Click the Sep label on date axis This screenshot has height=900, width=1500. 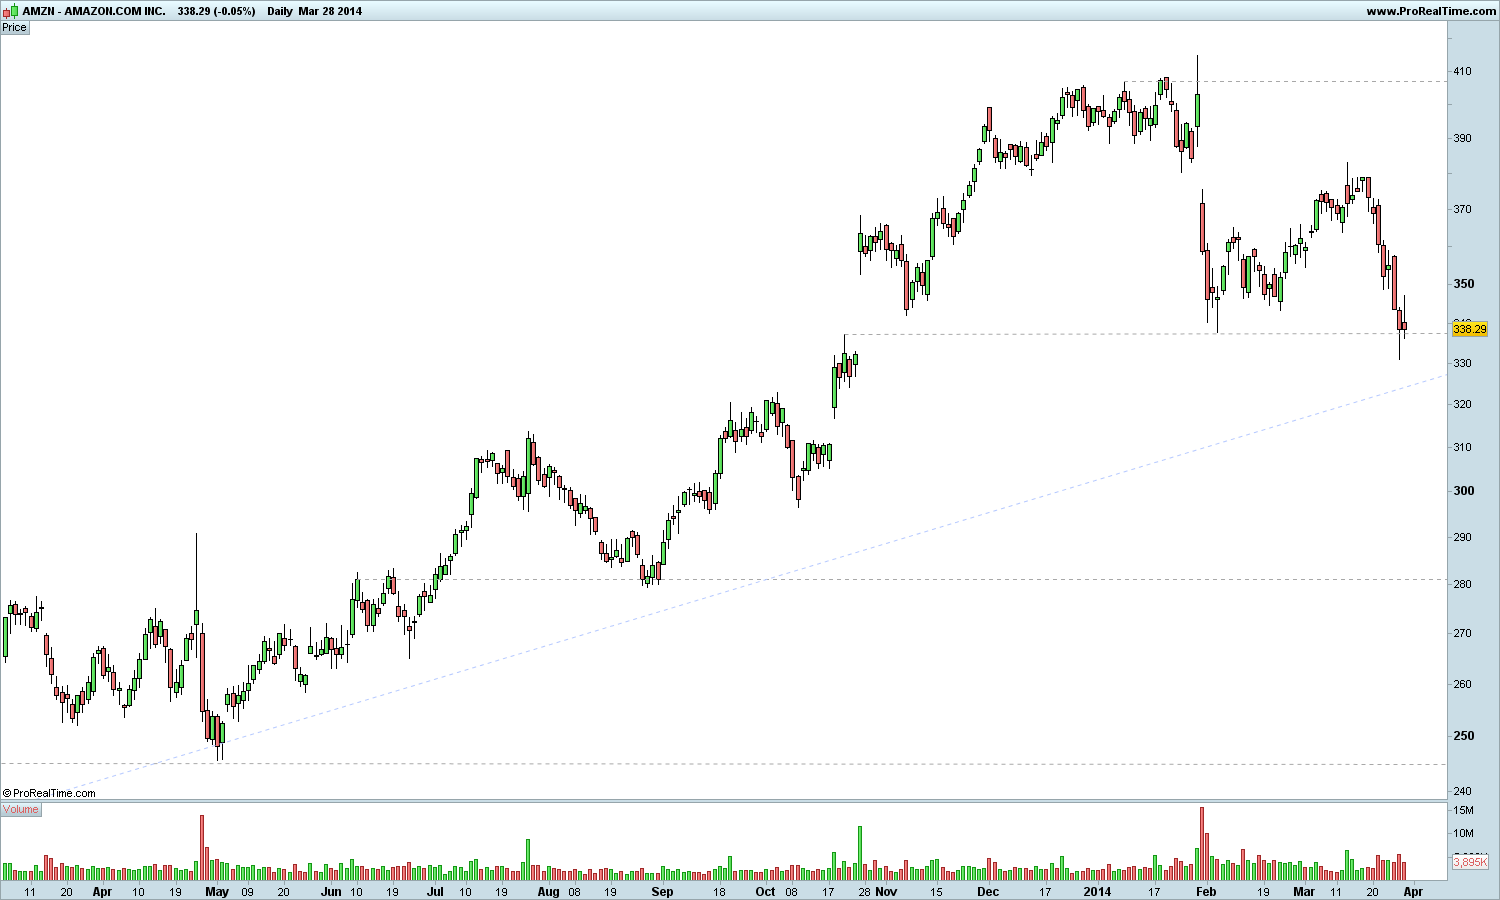coord(662,891)
